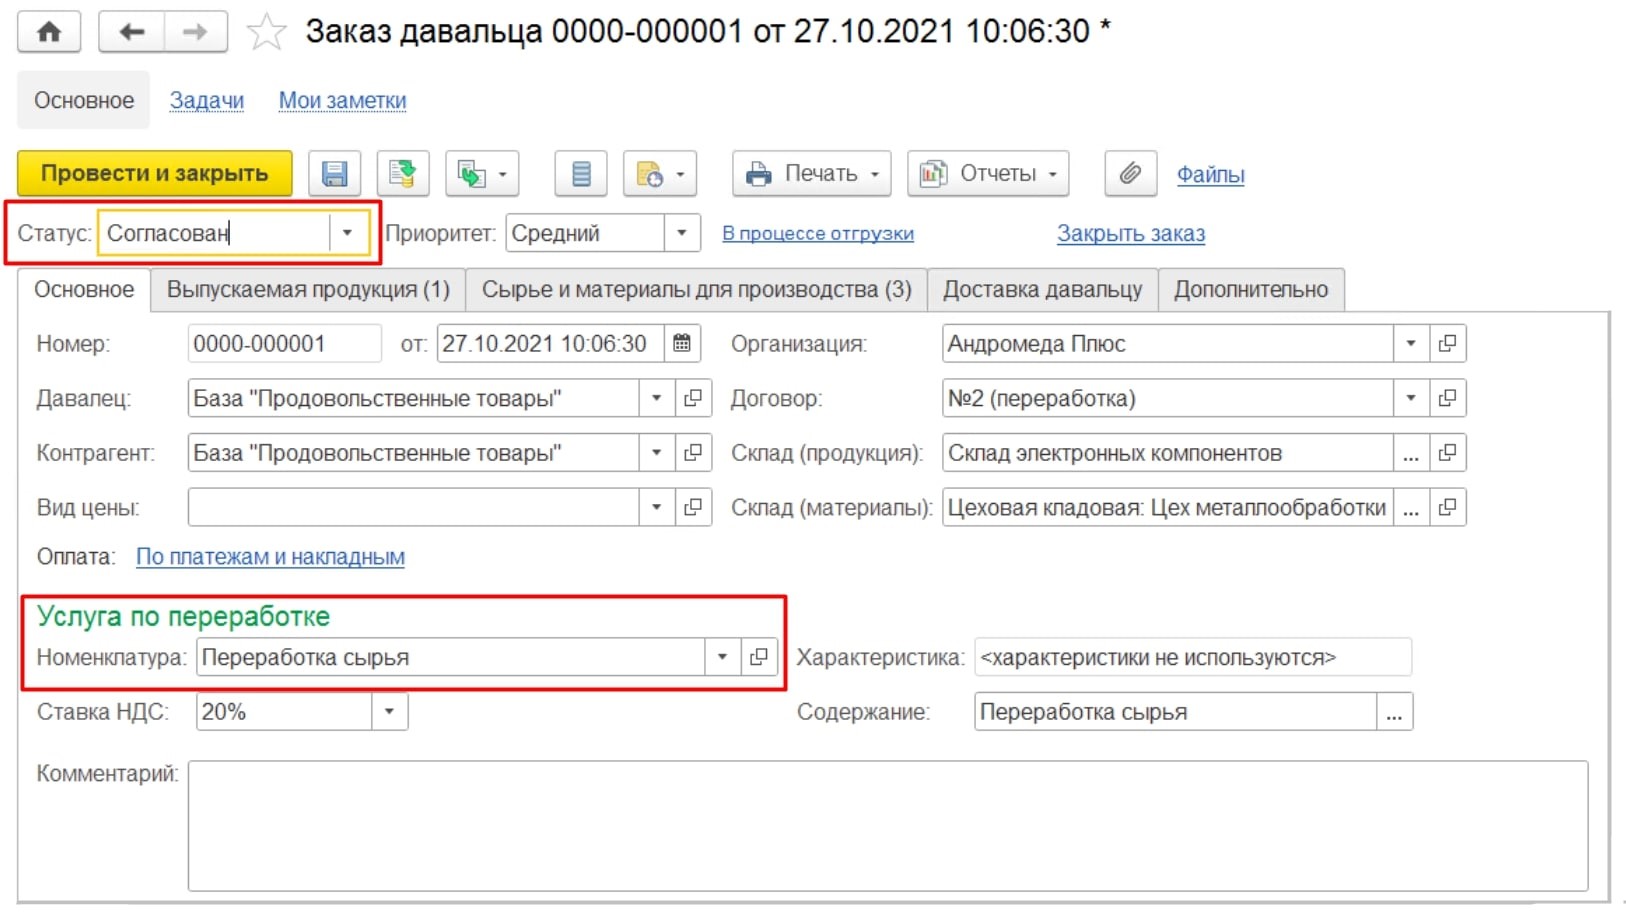Select inner Основное tab above Номер
Screen dimensions: 1626x915
tap(84, 290)
